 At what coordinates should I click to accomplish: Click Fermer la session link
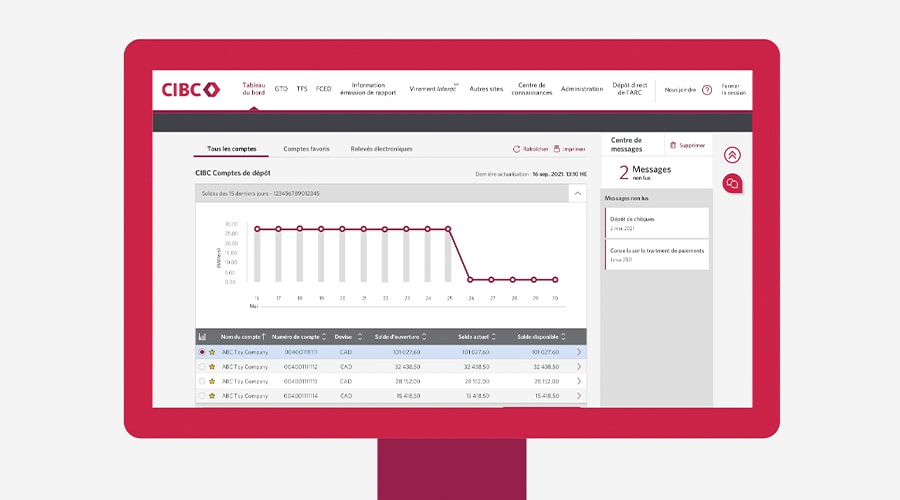click(x=734, y=90)
